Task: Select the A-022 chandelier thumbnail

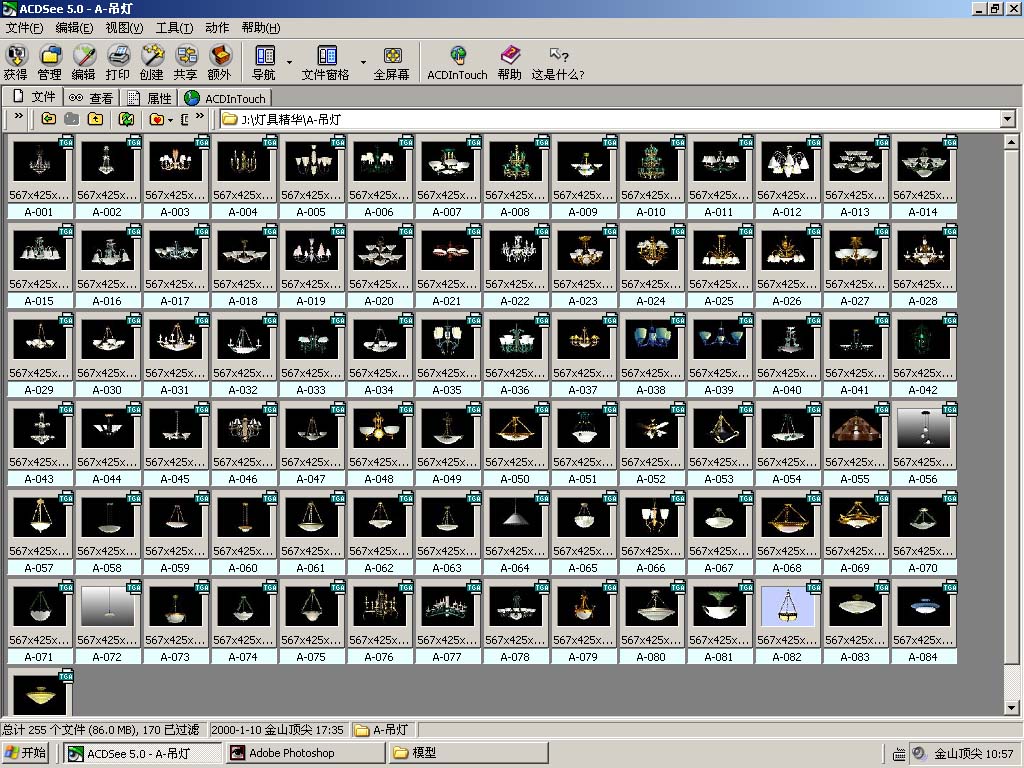Action: coord(515,251)
